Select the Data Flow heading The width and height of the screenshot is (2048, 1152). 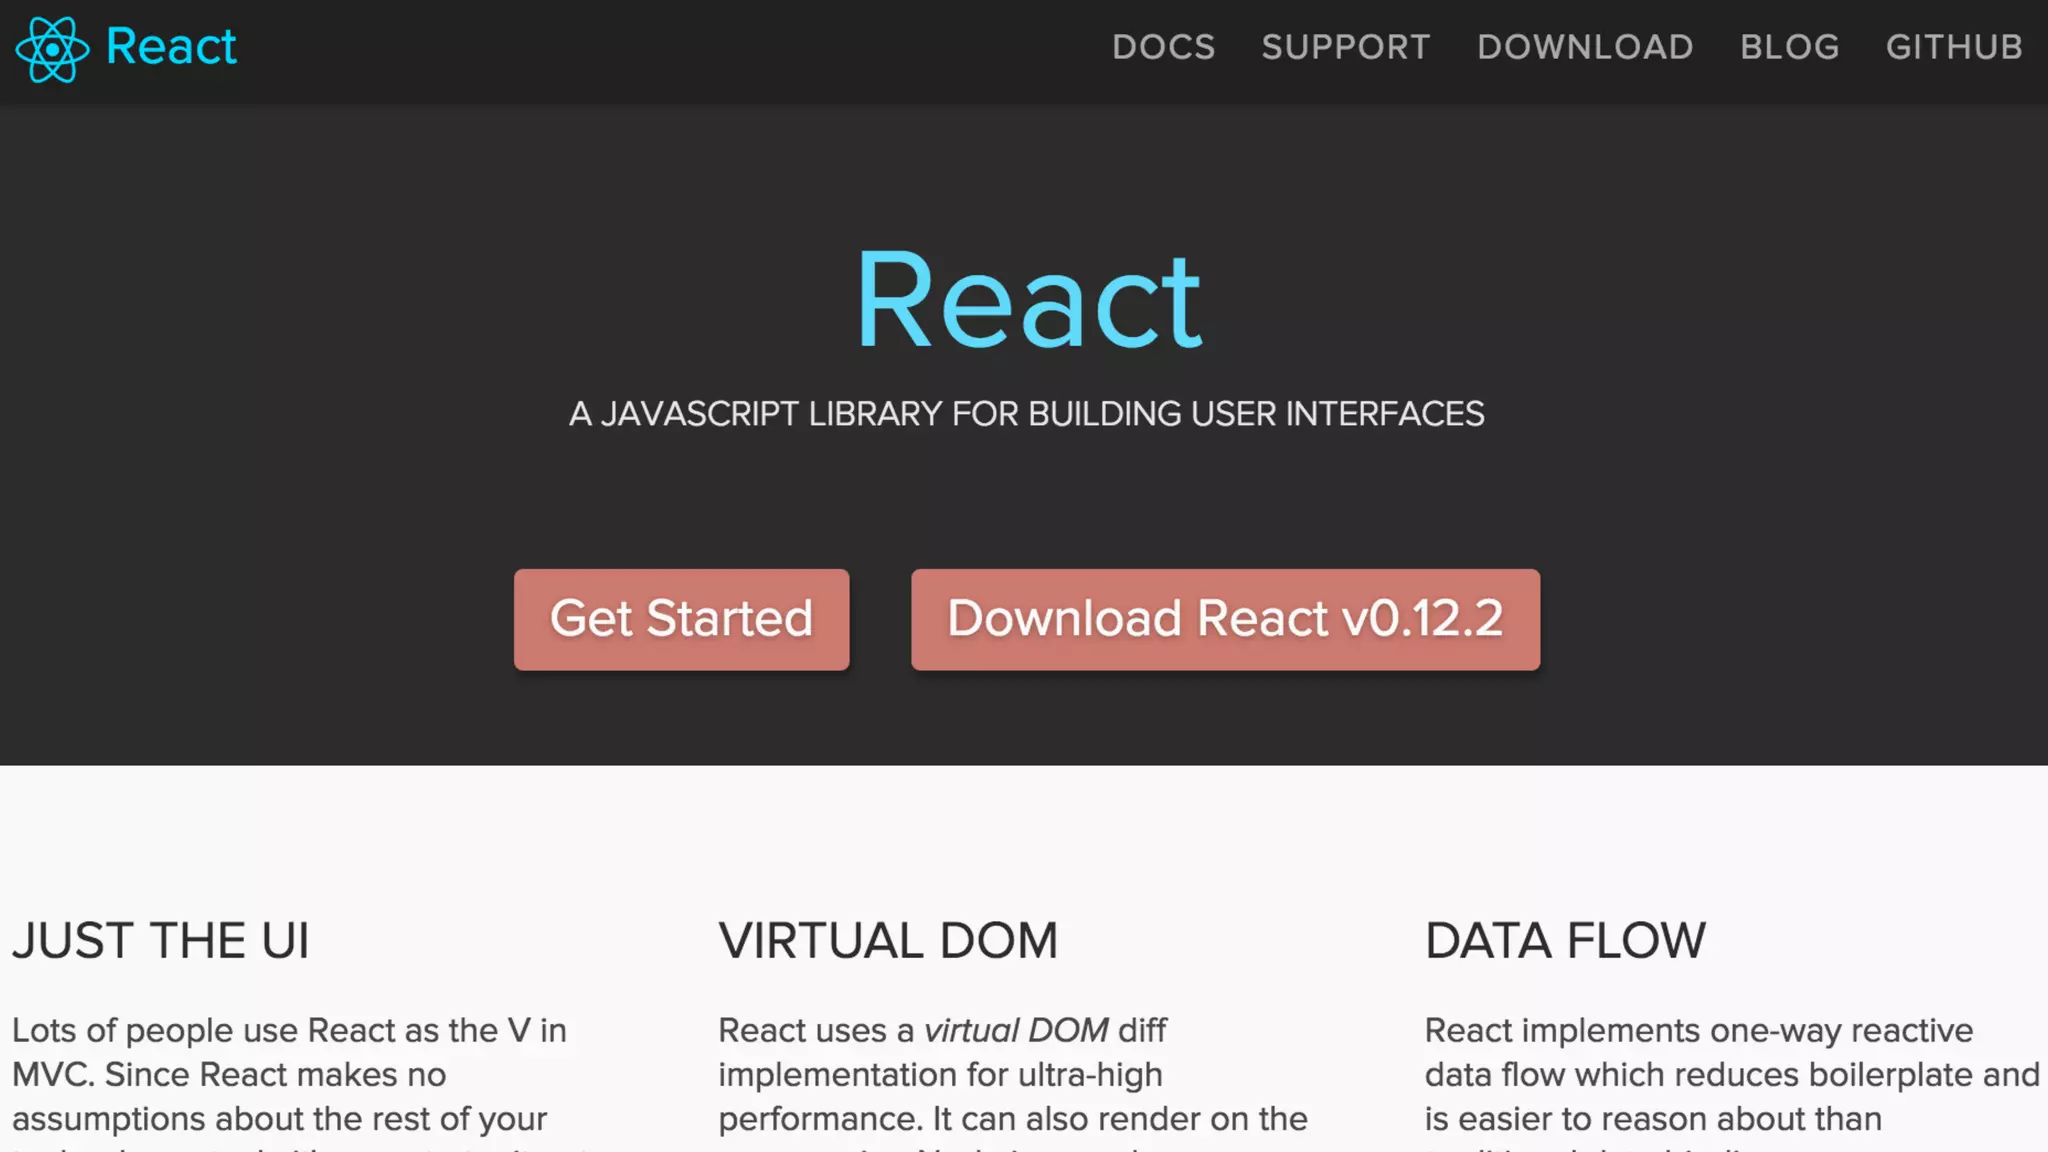1565,941
